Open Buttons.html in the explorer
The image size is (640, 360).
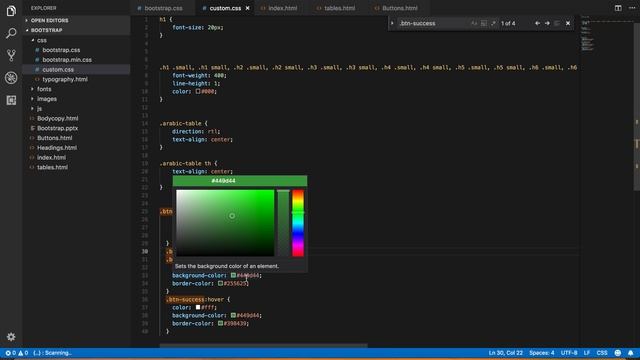pyautogui.click(x=54, y=138)
